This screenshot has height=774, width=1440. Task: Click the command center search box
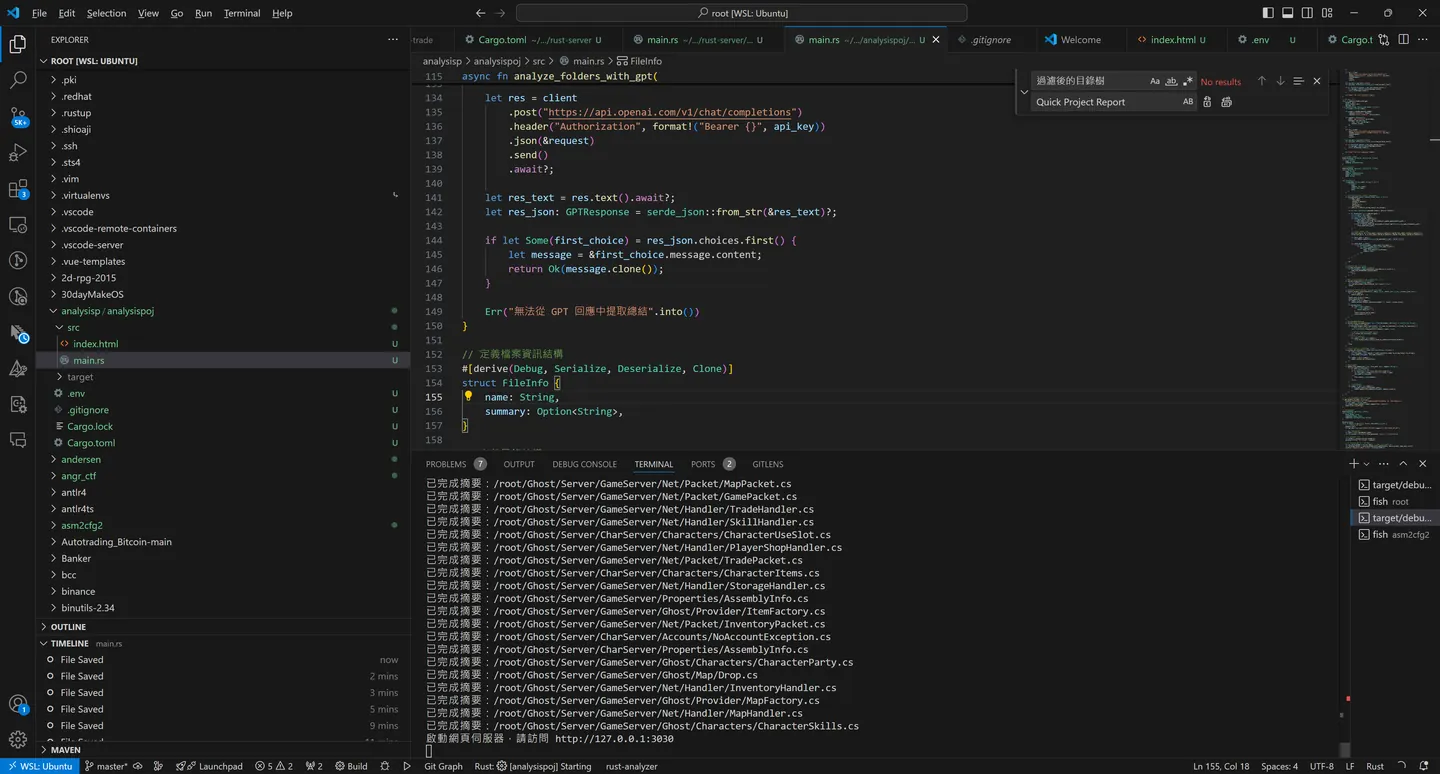pyautogui.click(x=741, y=13)
